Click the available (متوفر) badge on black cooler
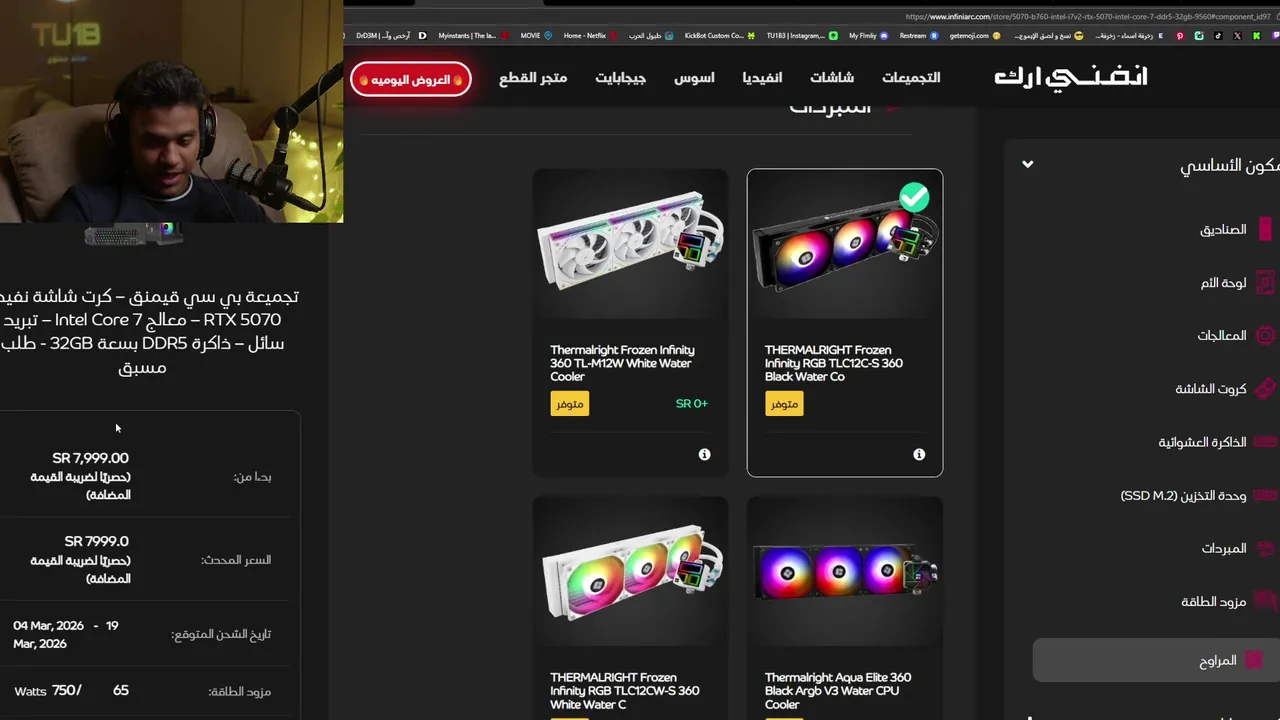Screen dimensions: 1280x720 click(784, 403)
